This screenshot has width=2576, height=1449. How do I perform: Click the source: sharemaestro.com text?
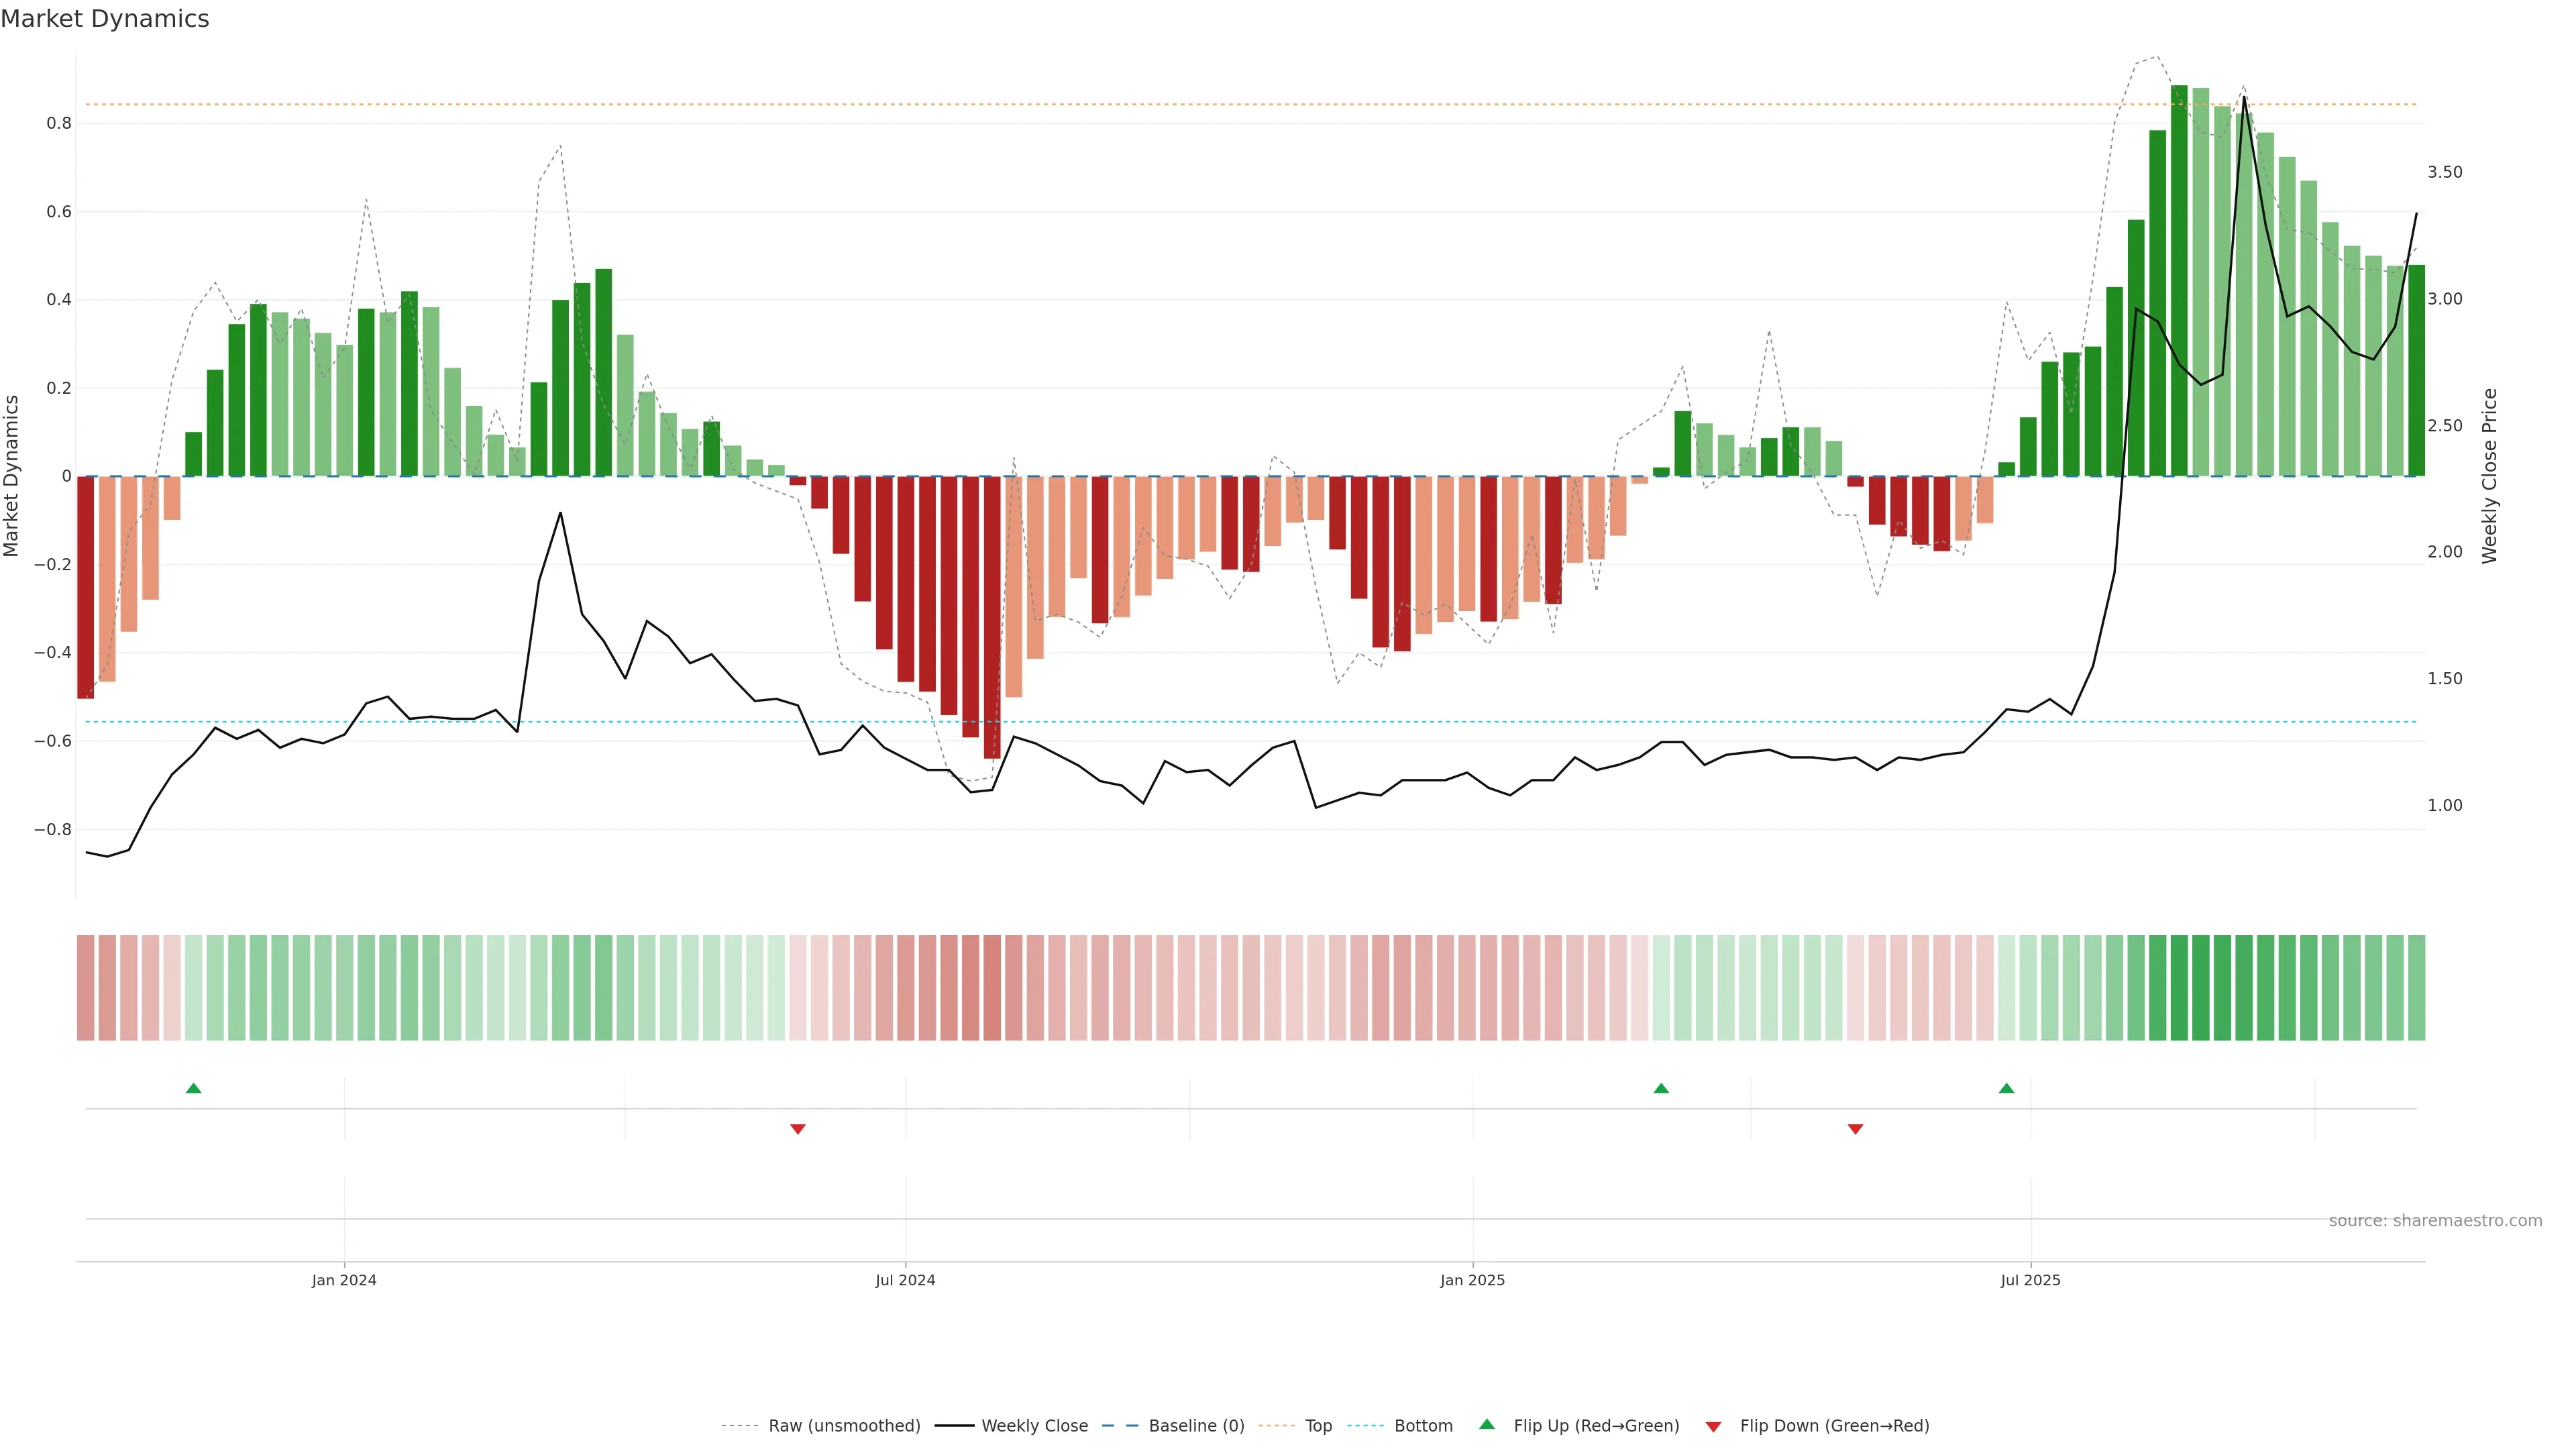click(2435, 1221)
